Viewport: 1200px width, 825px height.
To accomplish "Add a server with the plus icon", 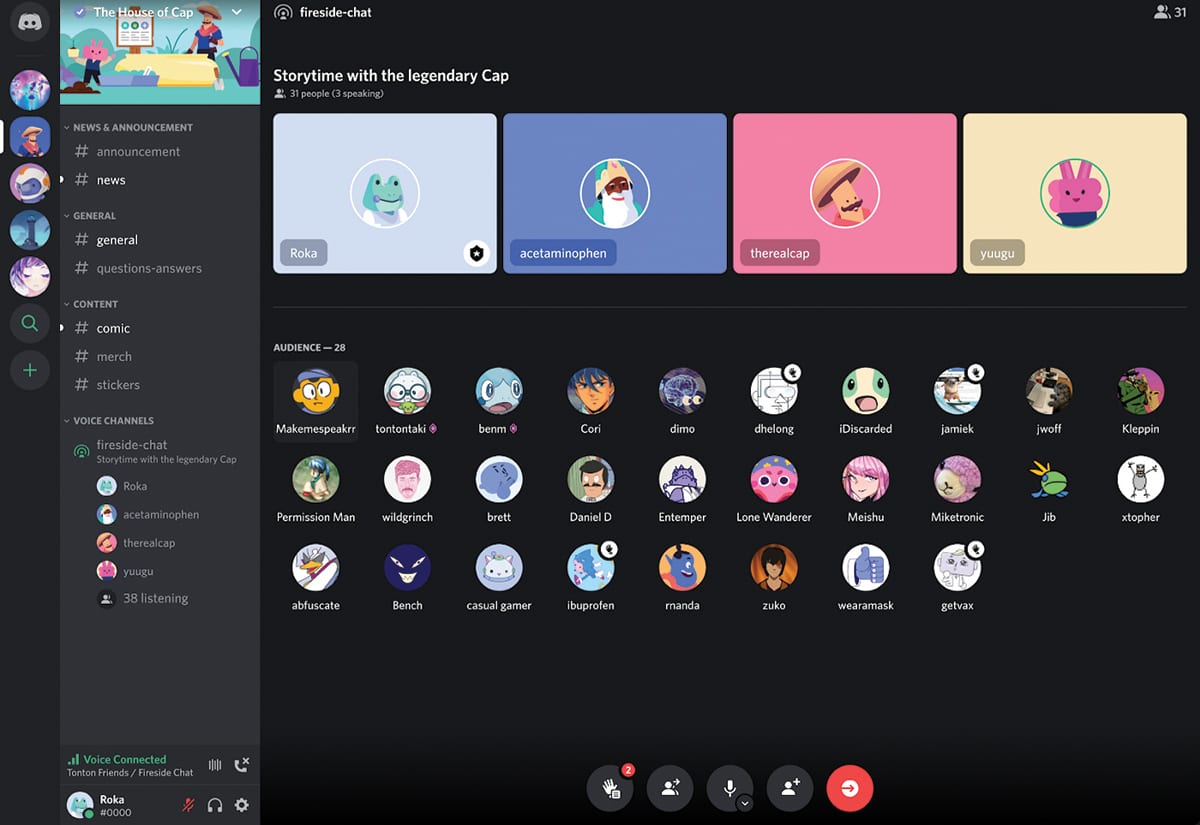I will point(29,370).
